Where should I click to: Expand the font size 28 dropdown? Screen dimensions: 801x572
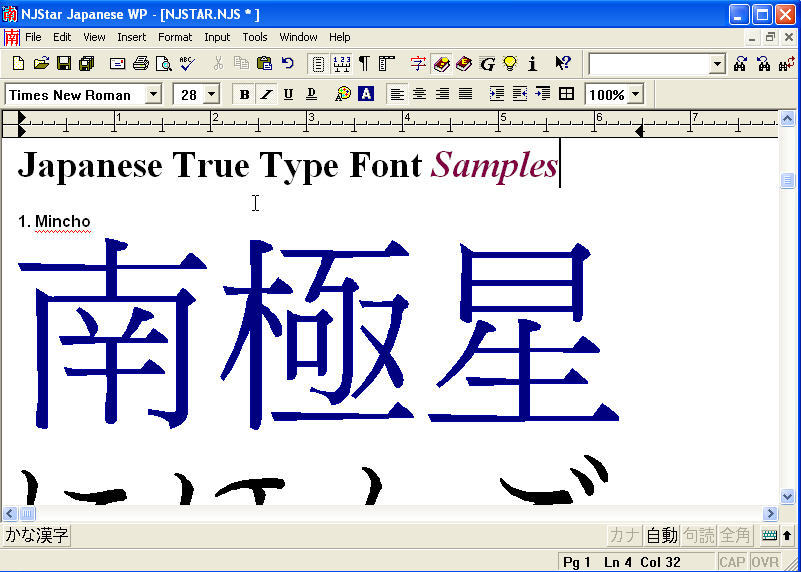pyautogui.click(x=211, y=94)
